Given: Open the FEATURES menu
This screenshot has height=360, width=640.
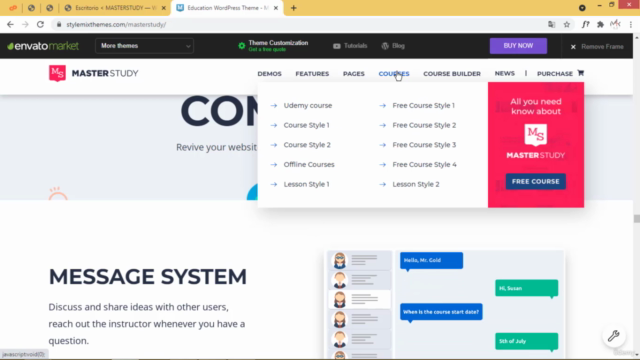Looking at the screenshot, I should [x=312, y=74].
